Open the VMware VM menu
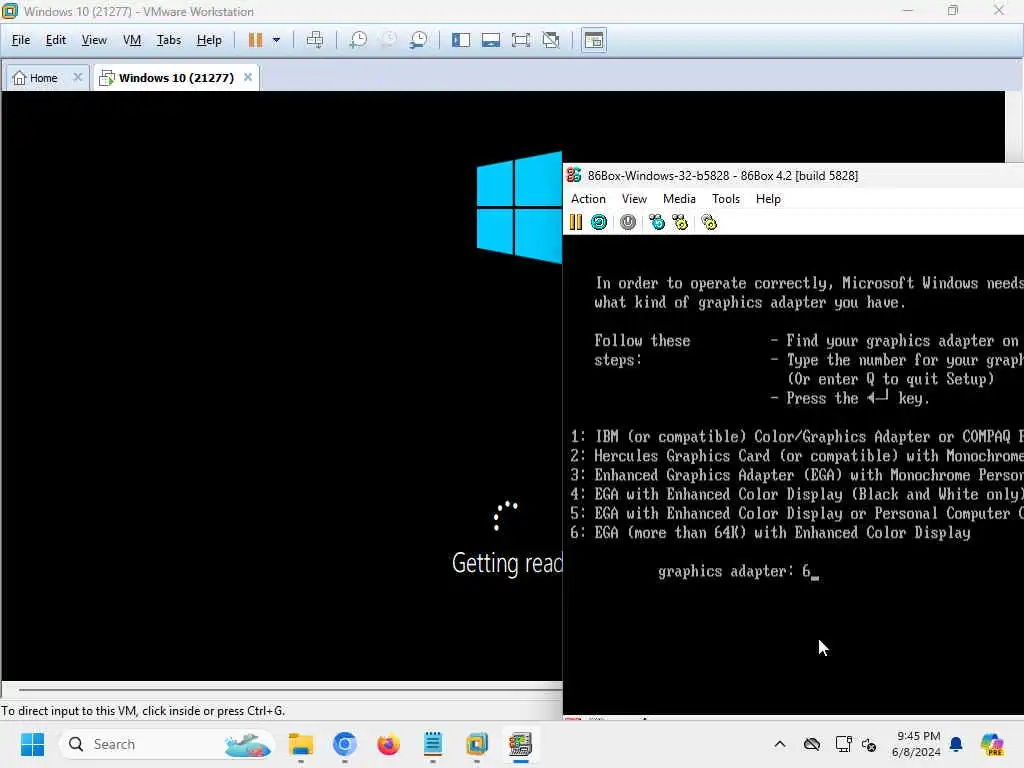 [132, 40]
